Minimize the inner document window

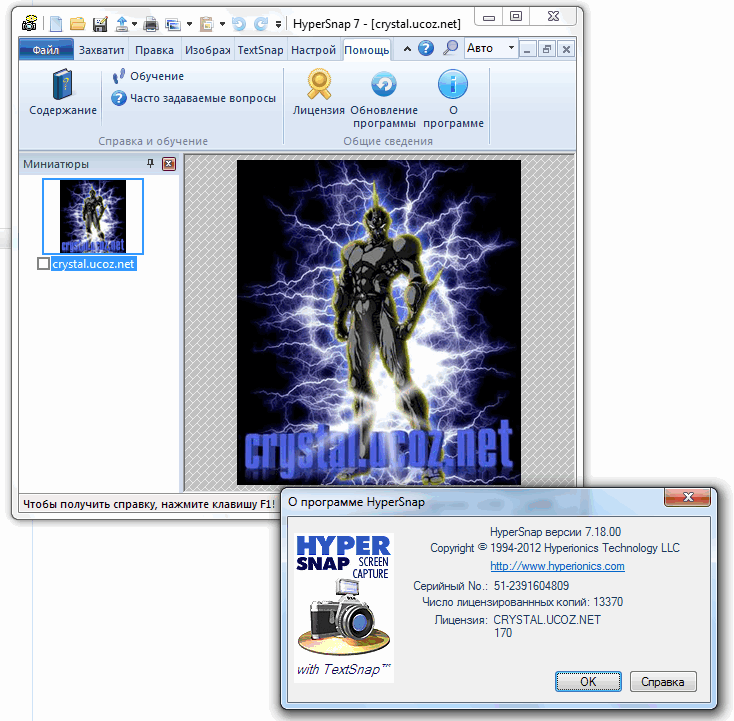click(x=527, y=49)
